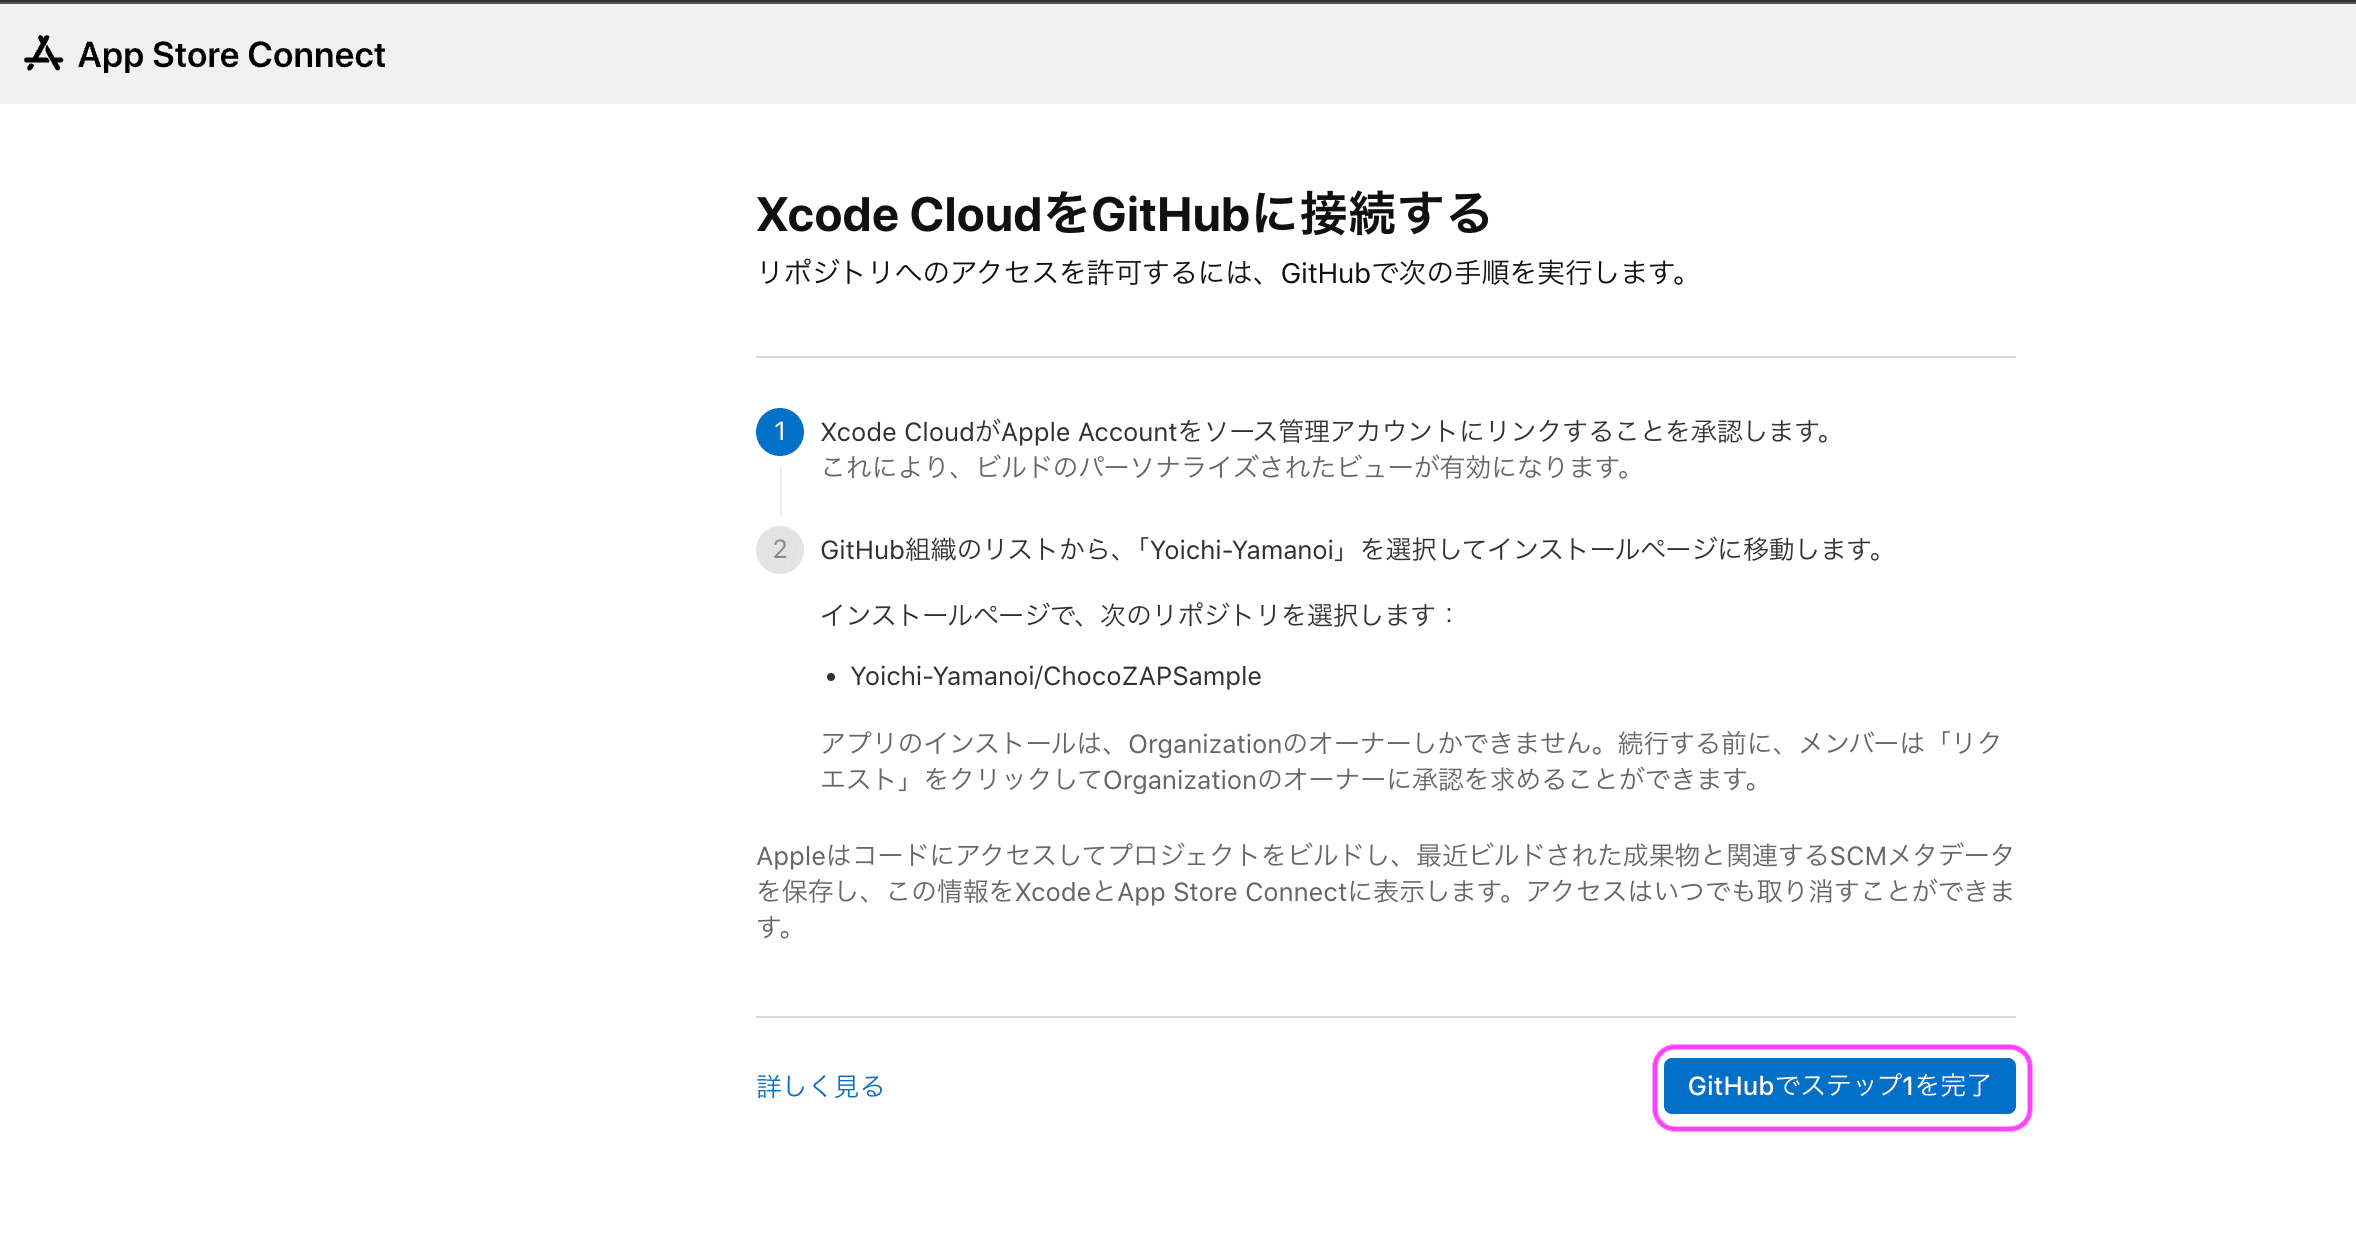Click the Organization owner install note paragraph
The height and width of the screenshot is (1256, 2356).
[x=1410, y=761]
